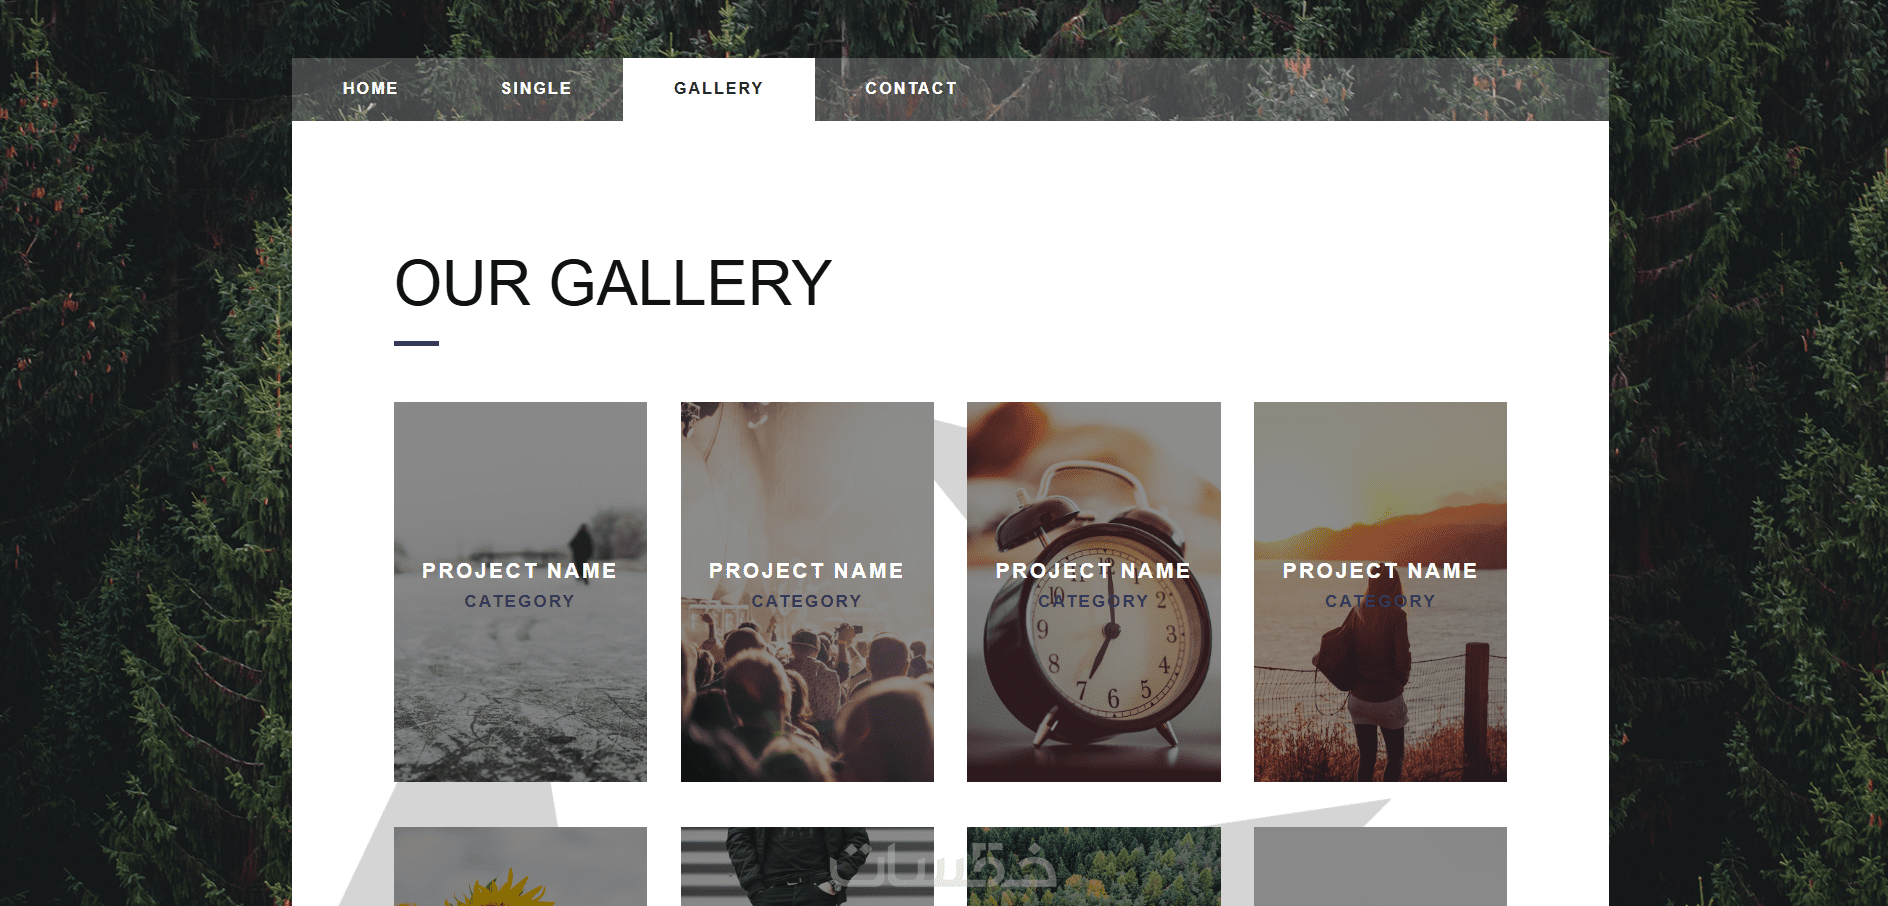The height and width of the screenshot is (906, 1888).
Task: Open the concert crowd project thumbnail
Action: pyautogui.click(x=807, y=592)
